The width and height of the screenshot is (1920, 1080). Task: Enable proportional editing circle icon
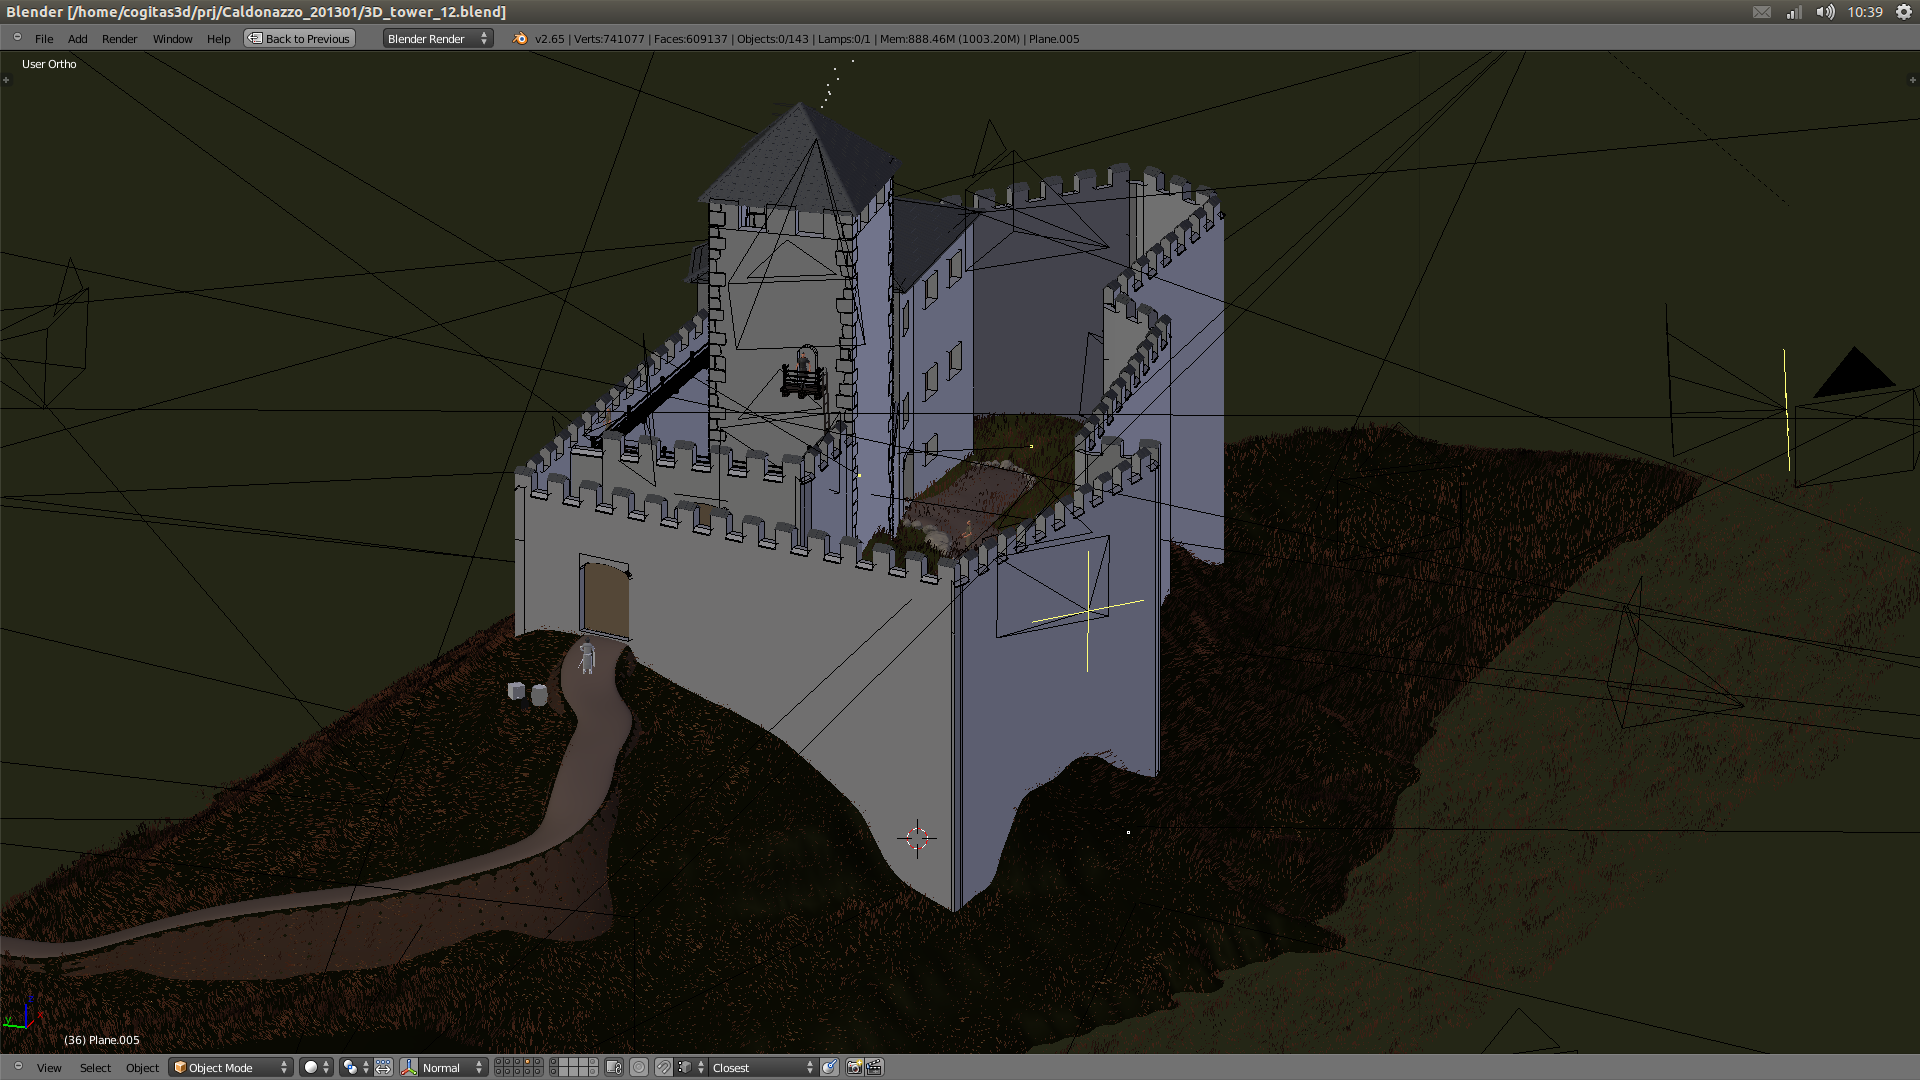639,1067
